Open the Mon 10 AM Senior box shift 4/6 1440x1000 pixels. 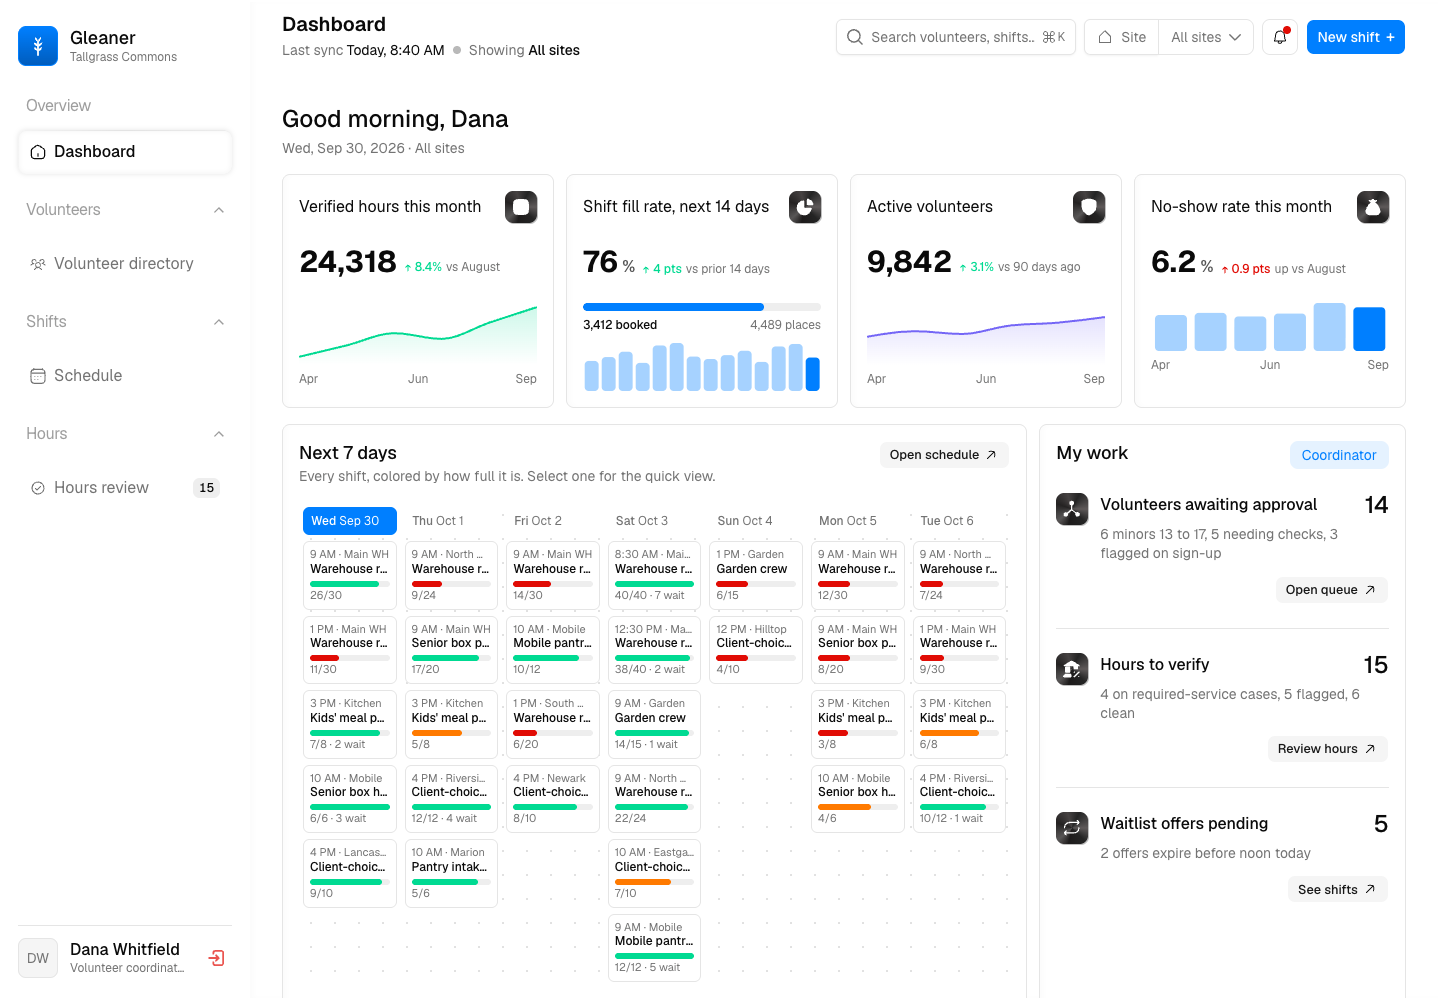pos(858,799)
